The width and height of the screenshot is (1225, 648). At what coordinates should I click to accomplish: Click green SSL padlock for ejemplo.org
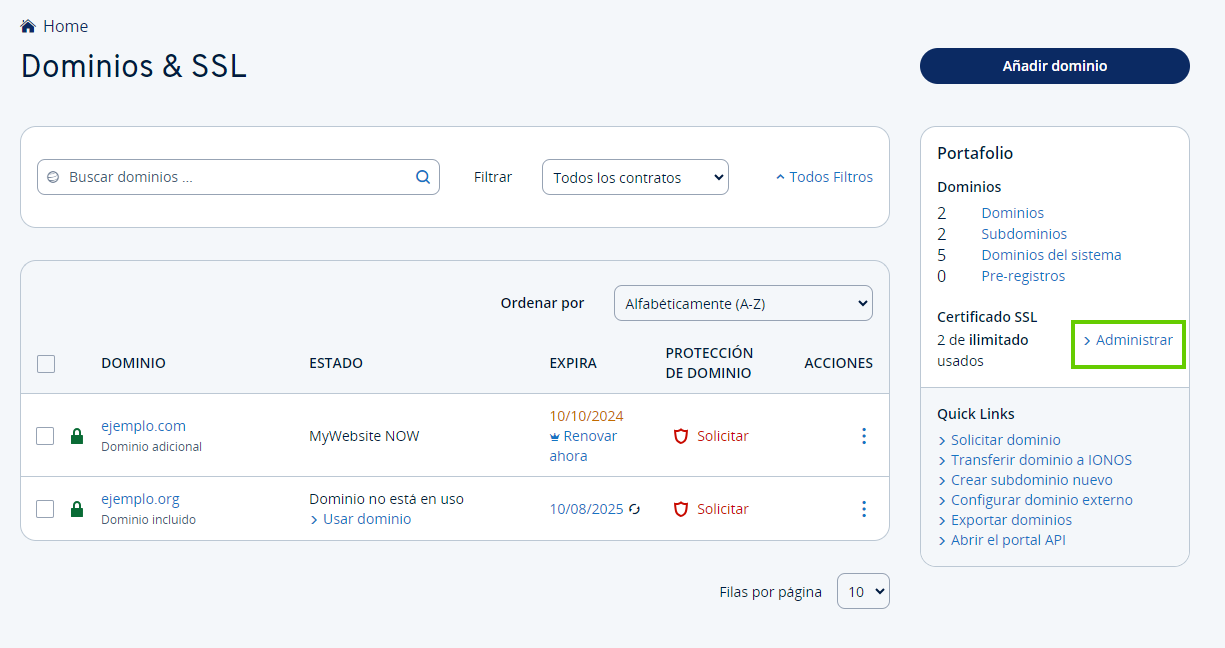77,509
